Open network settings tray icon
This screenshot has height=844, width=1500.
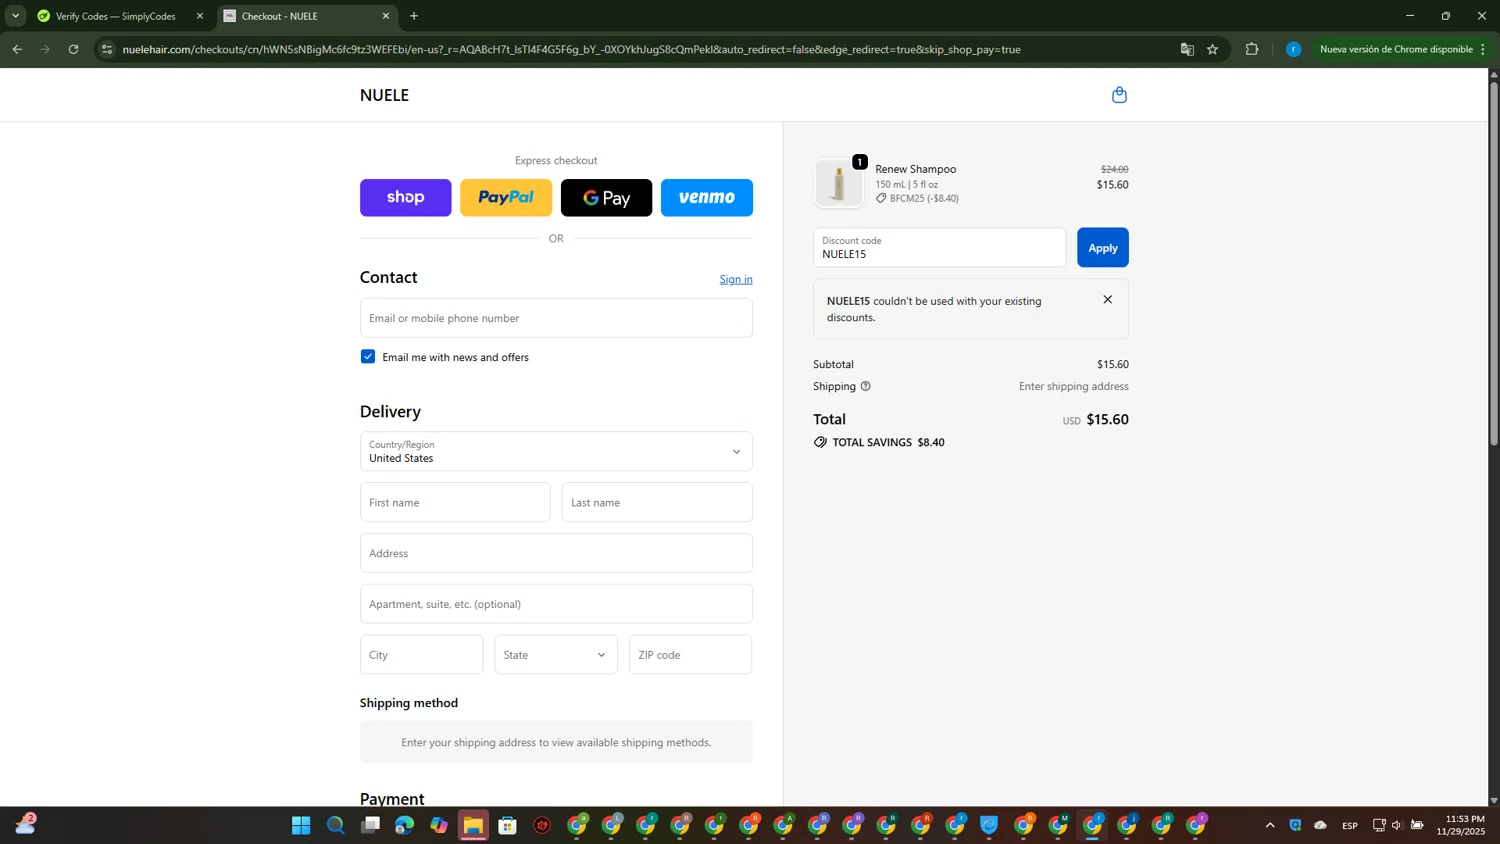pyautogui.click(x=1379, y=825)
